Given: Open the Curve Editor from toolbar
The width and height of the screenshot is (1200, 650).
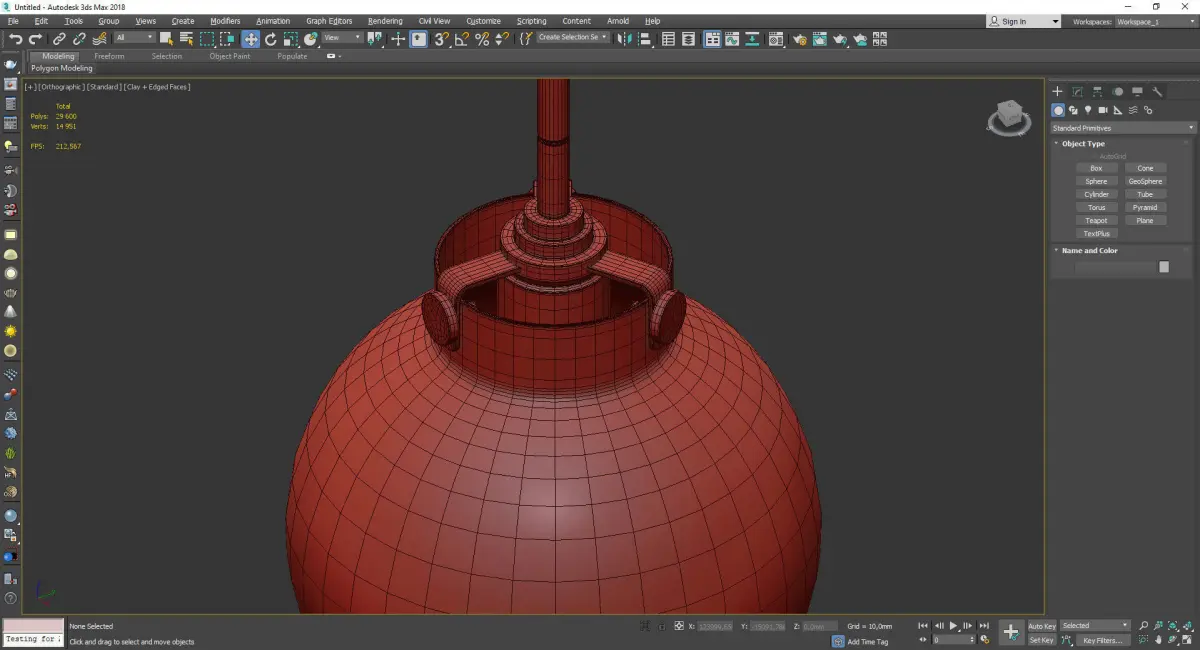Looking at the screenshot, I should point(732,39).
